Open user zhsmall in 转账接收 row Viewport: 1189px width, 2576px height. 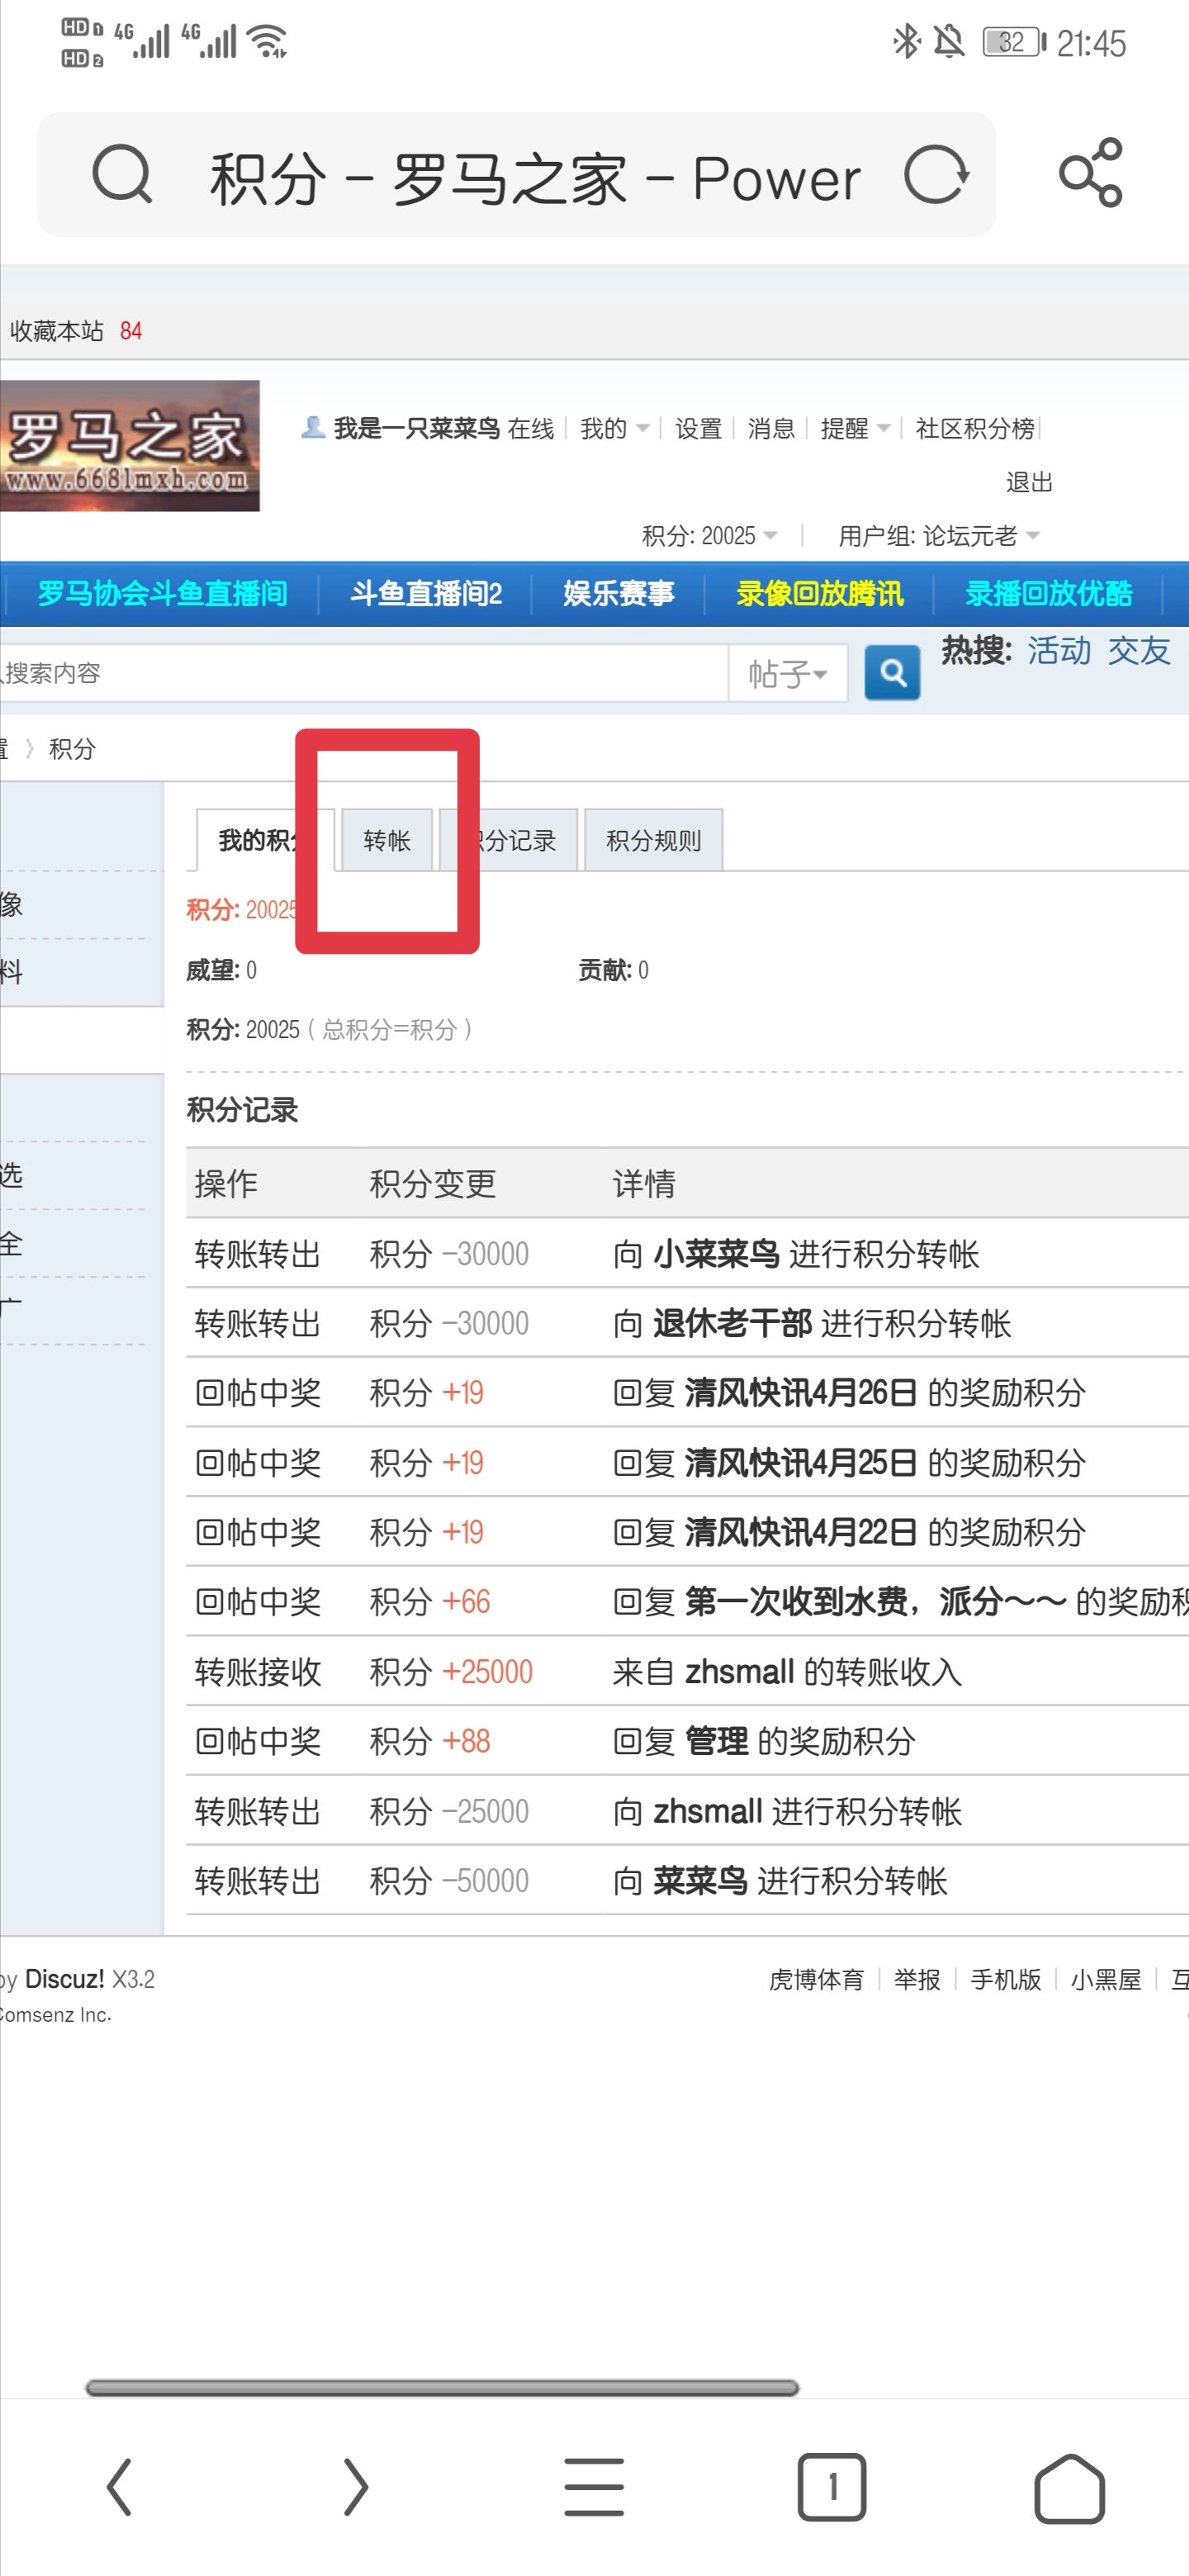point(739,1672)
